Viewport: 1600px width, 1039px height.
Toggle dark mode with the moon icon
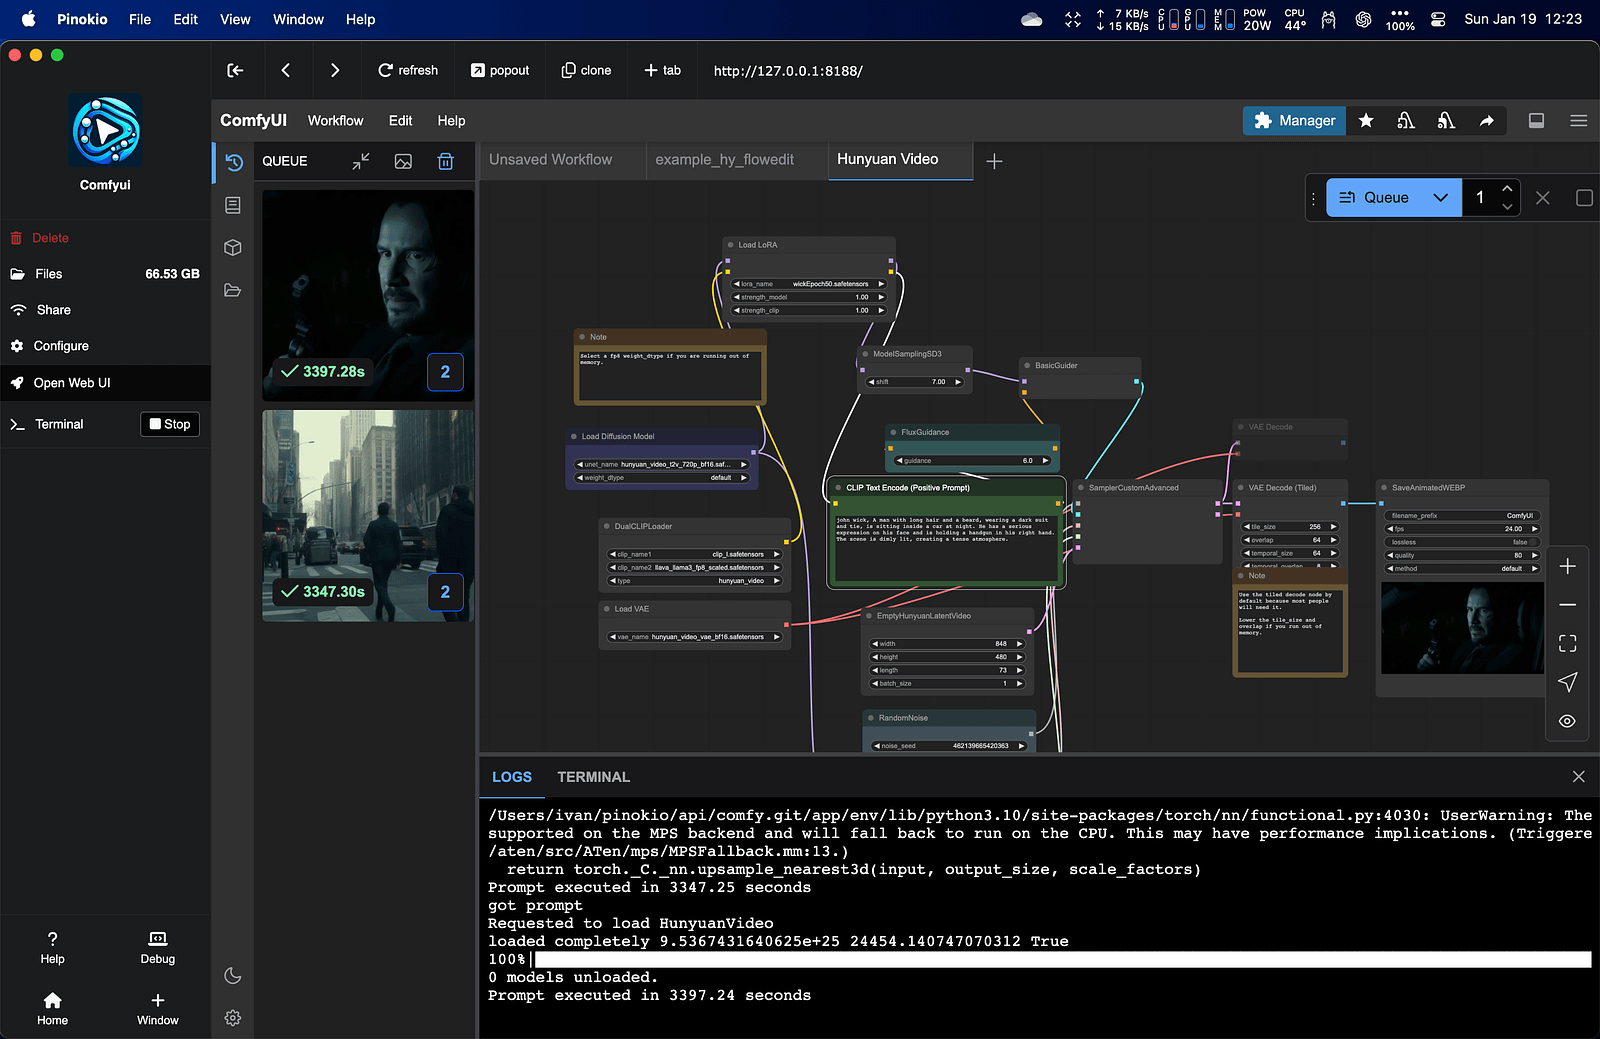233,975
